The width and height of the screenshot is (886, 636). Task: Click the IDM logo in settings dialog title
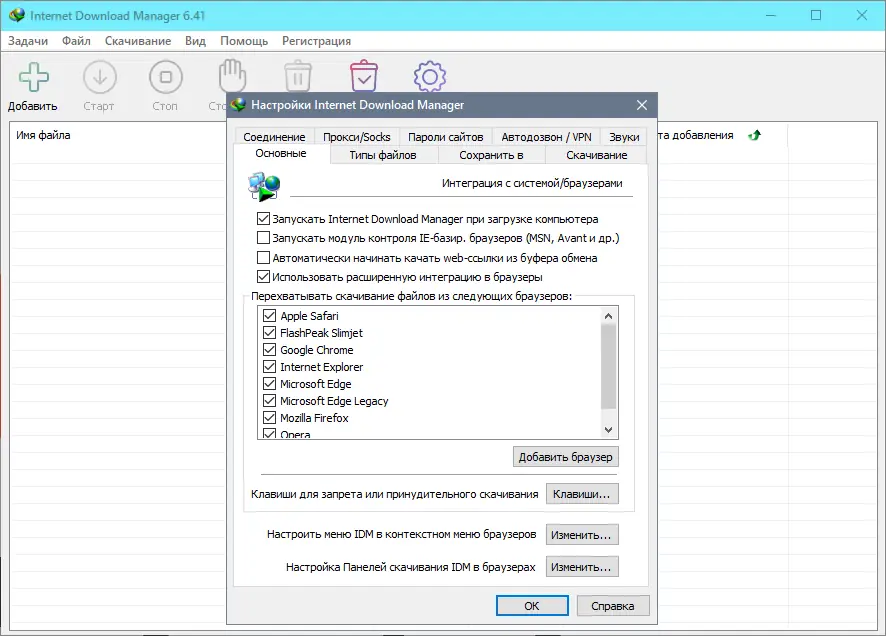[239, 104]
